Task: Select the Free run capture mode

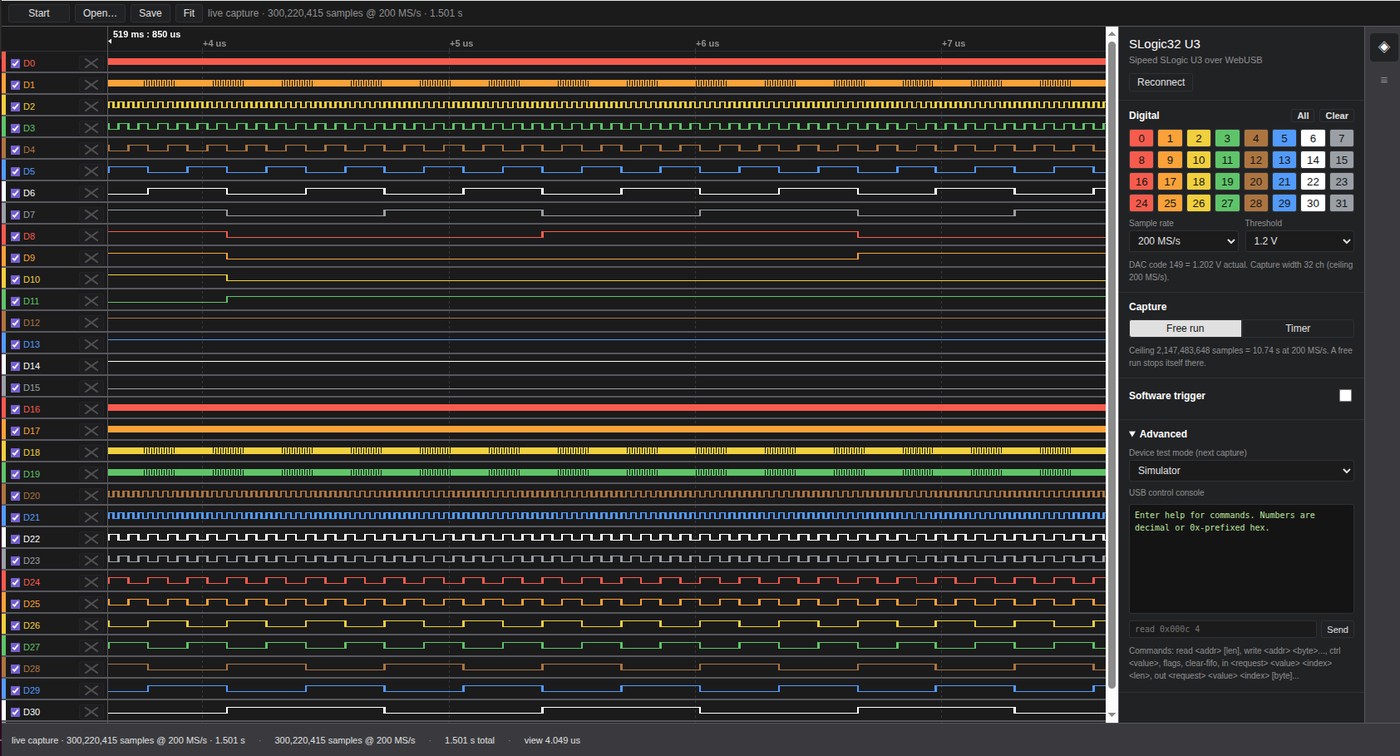Action: [1185, 328]
